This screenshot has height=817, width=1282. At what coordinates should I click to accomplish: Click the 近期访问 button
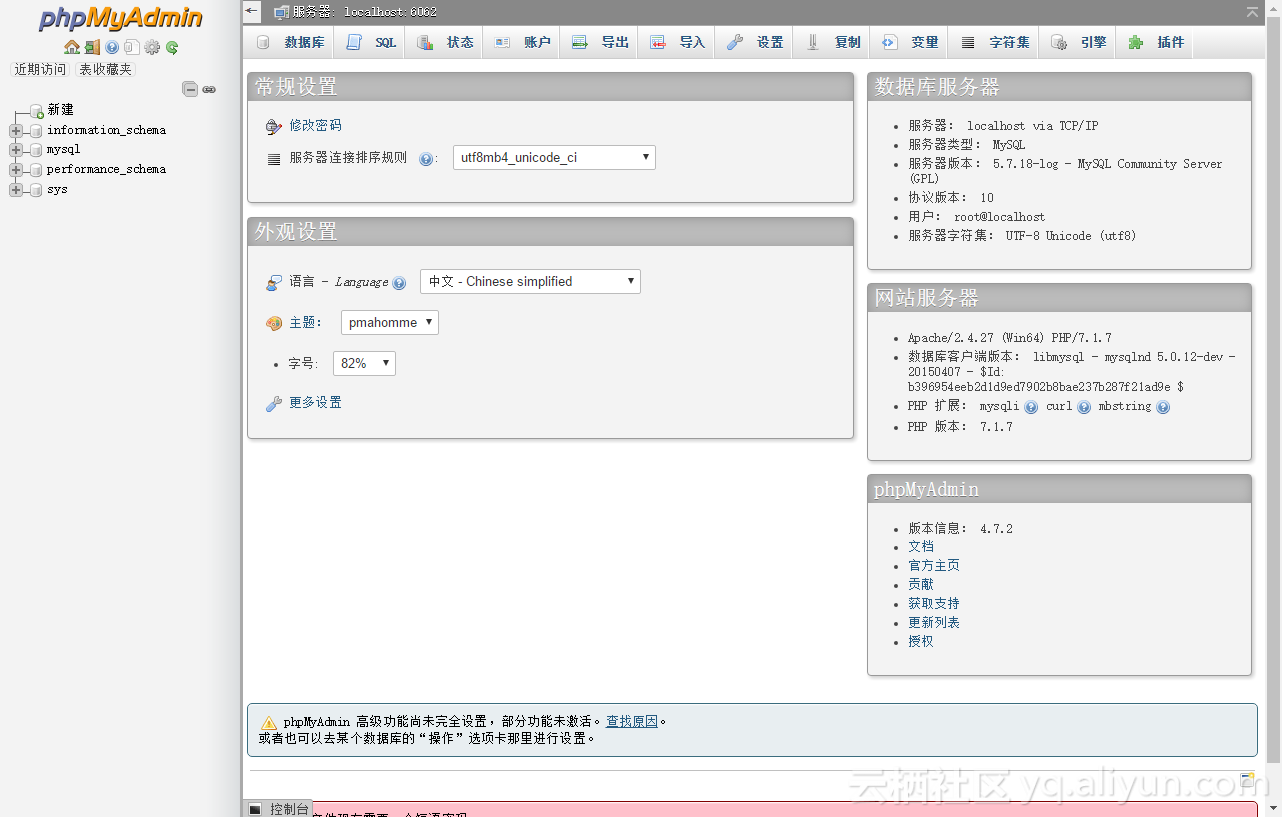coord(40,69)
